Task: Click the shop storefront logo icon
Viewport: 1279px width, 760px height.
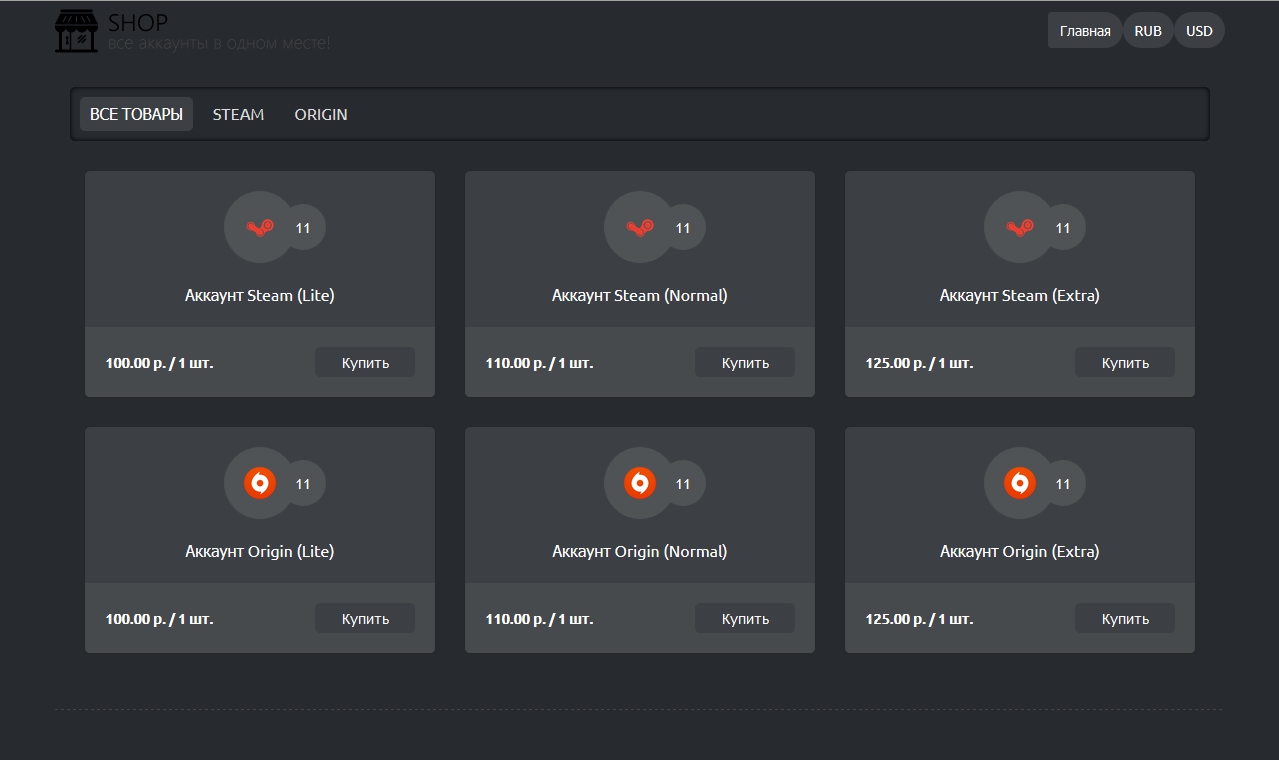Action: 76,31
